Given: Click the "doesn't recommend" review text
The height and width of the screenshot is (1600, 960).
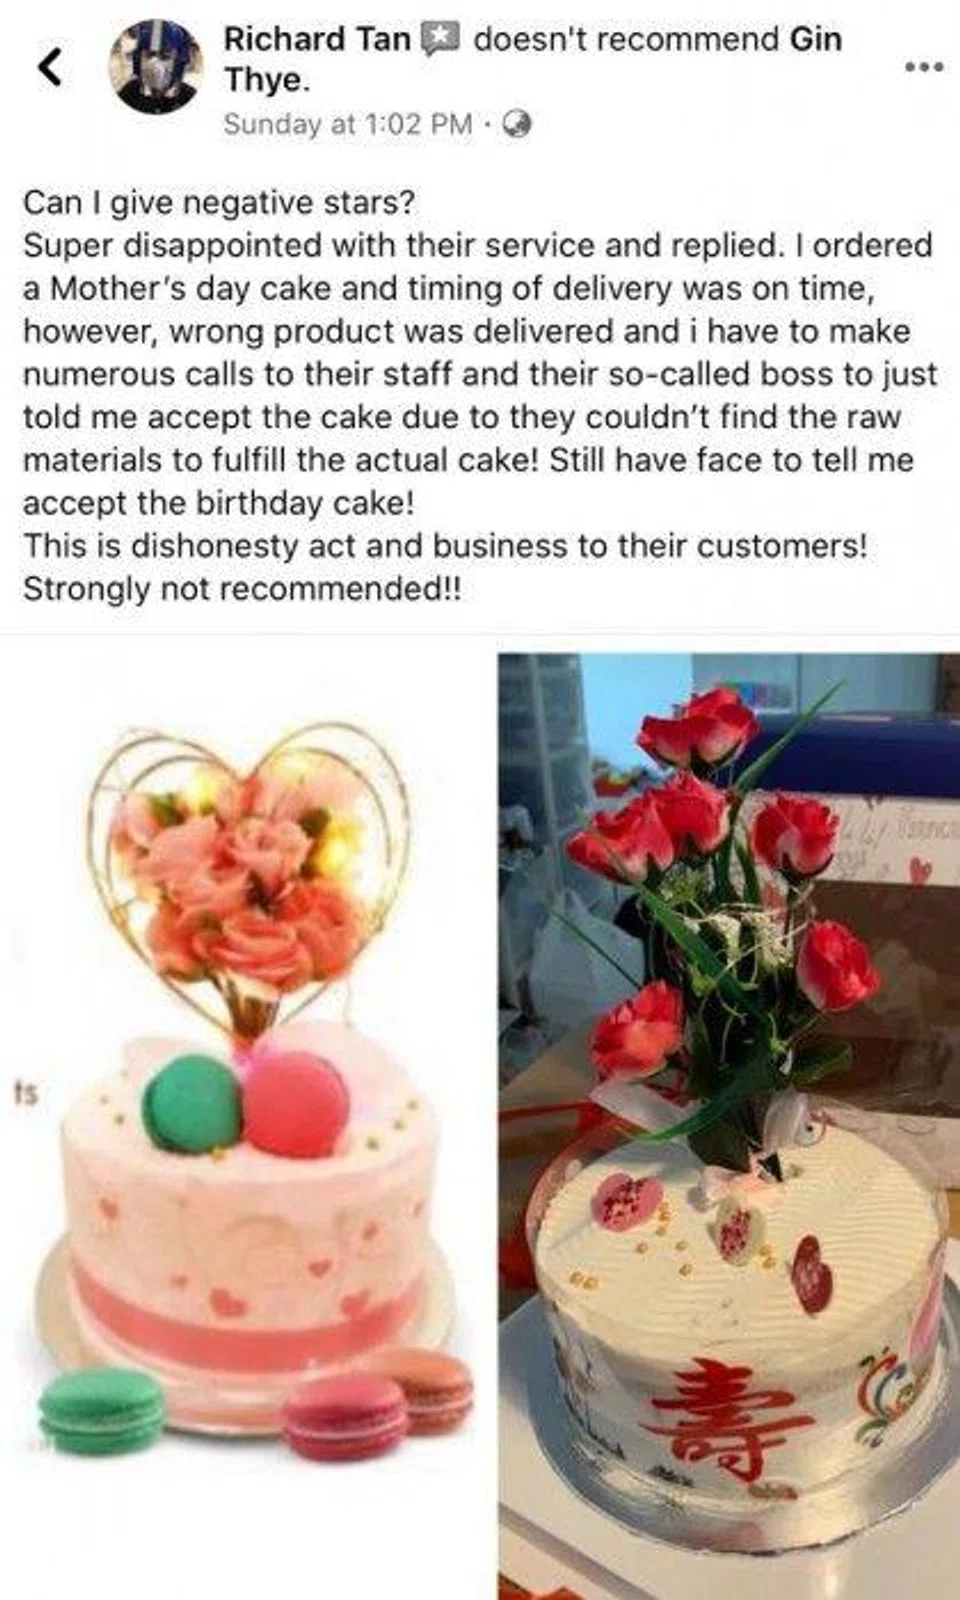Looking at the screenshot, I should pyautogui.click(x=626, y=39).
